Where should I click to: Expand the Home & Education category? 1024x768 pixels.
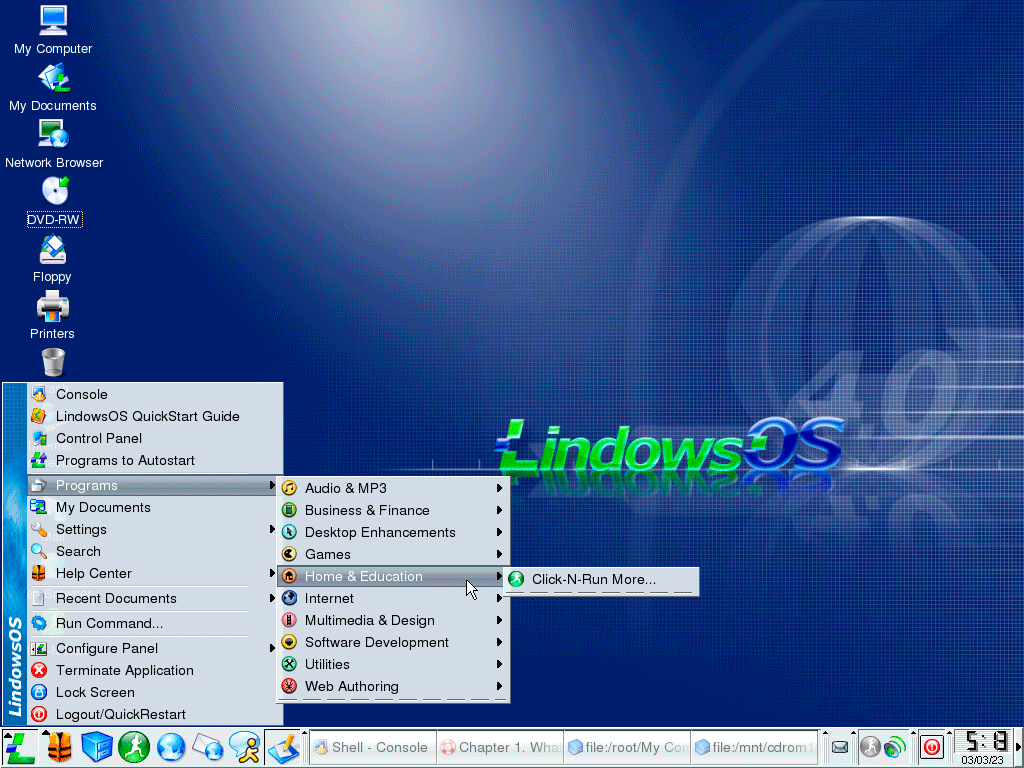tap(392, 577)
